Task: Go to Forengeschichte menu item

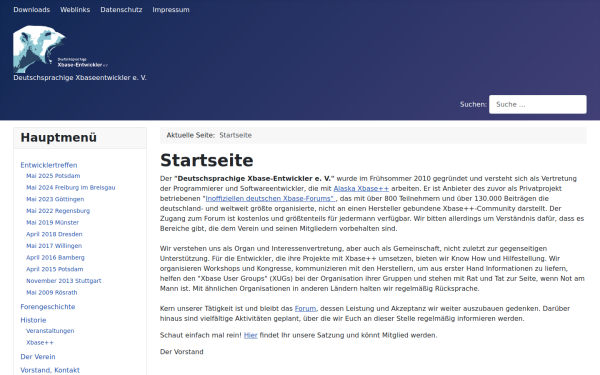Action: click(48, 307)
